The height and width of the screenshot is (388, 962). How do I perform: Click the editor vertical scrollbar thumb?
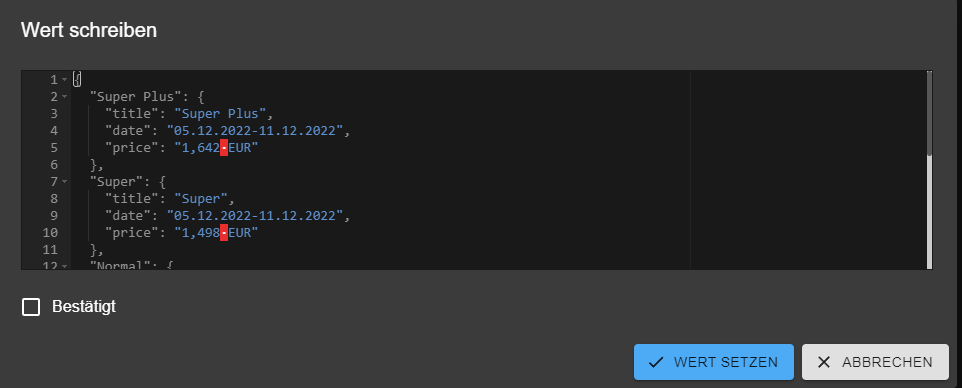[x=929, y=114]
